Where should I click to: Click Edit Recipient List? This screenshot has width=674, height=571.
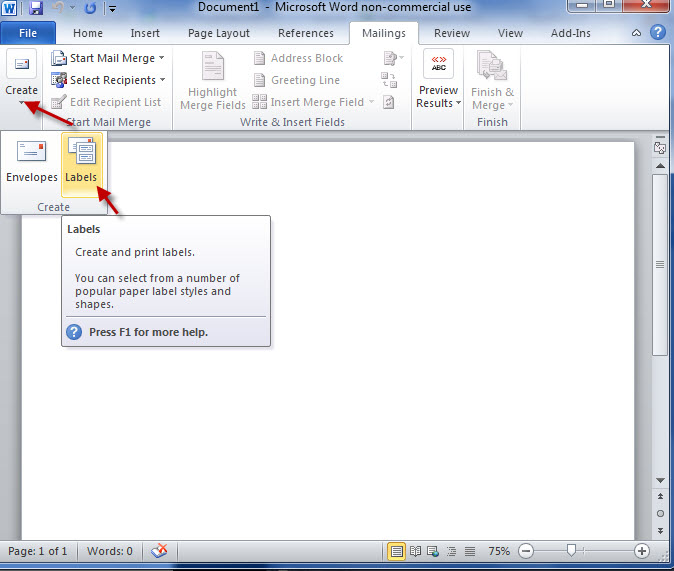click(x=106, y=102)
